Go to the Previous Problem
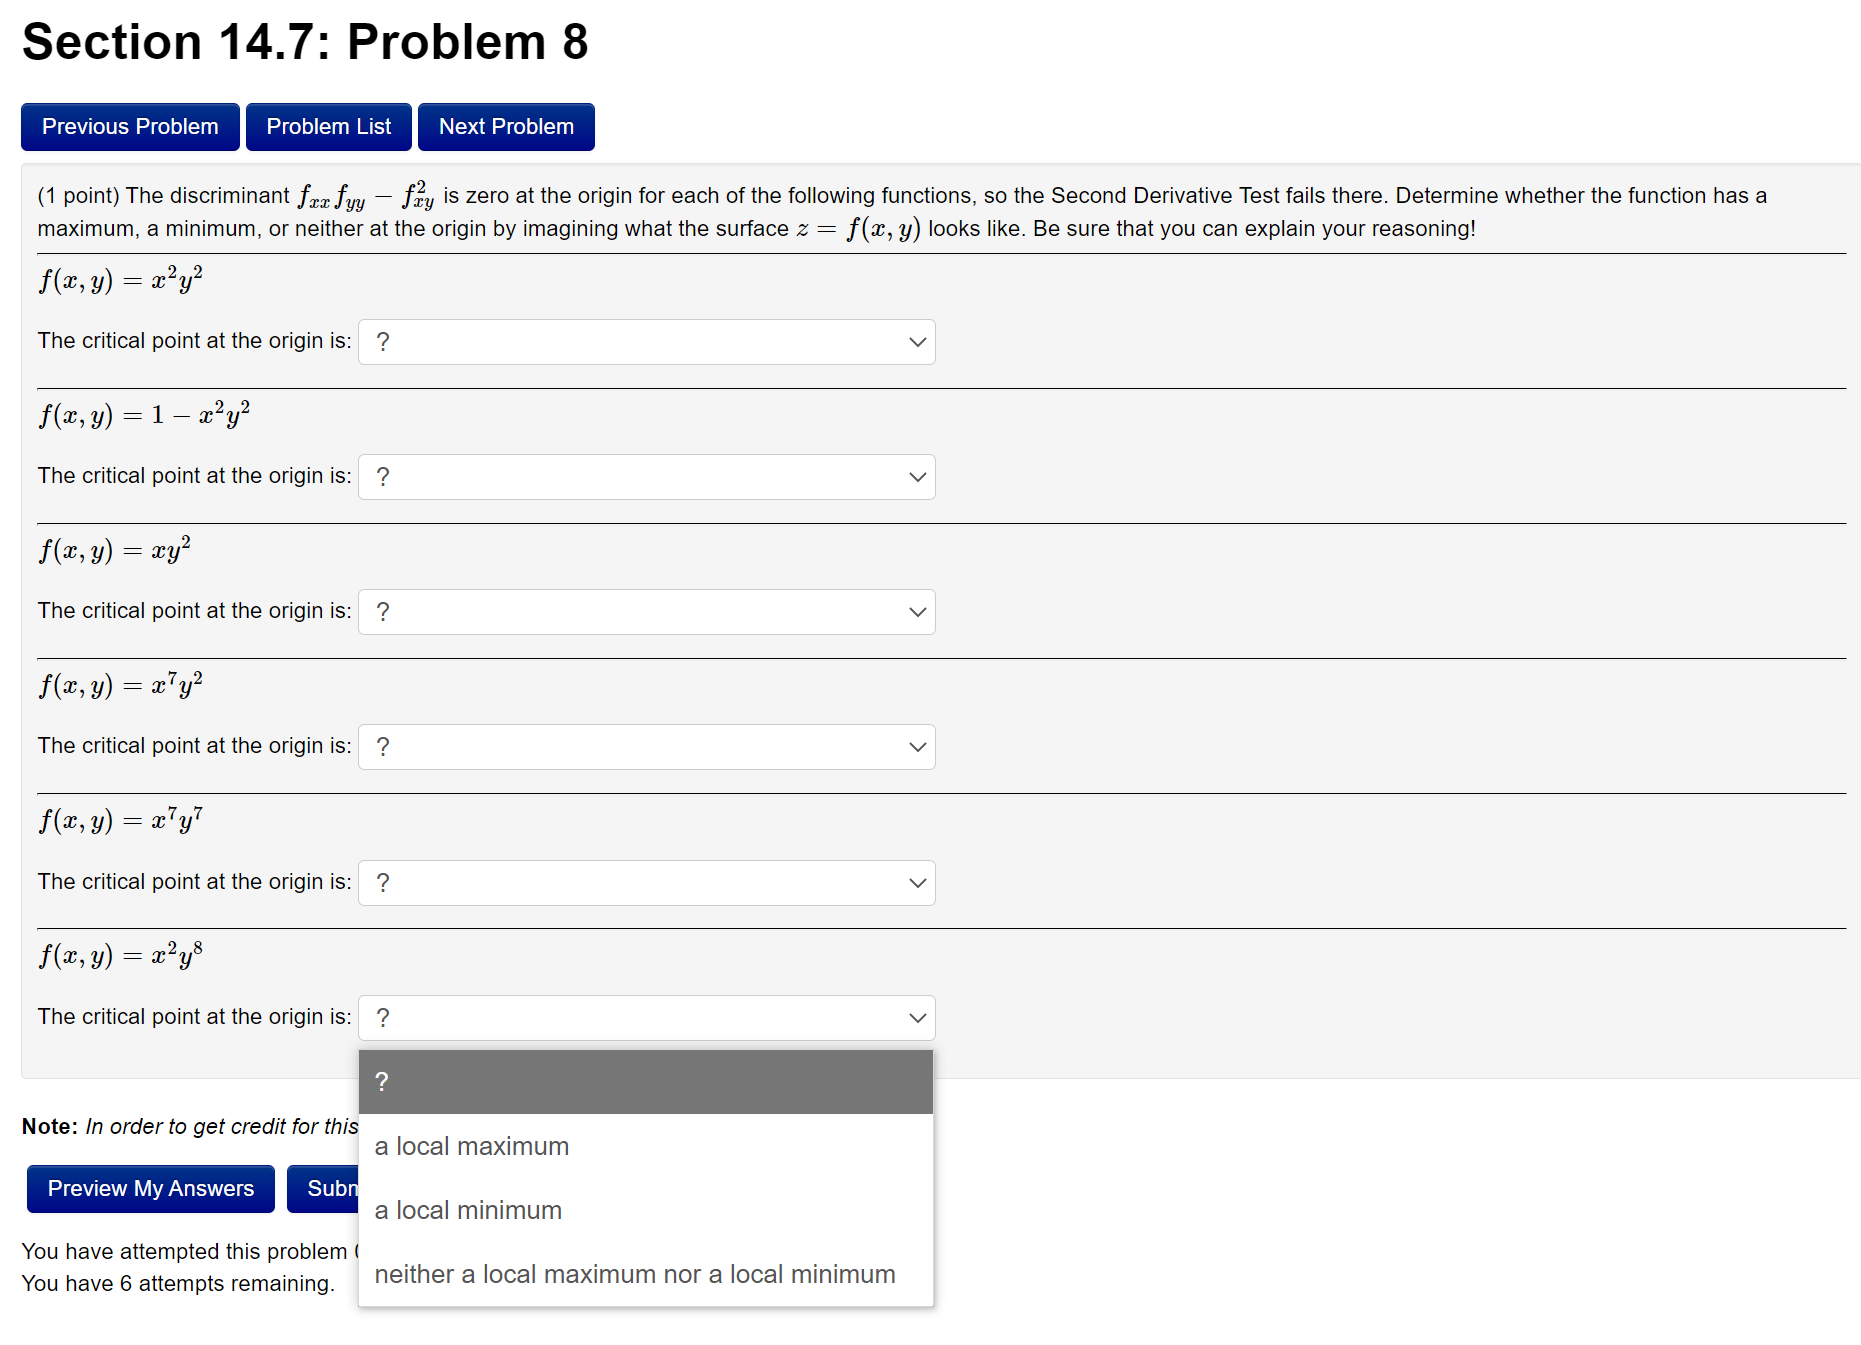The image size is (1861, 1345). click(129, 126)
